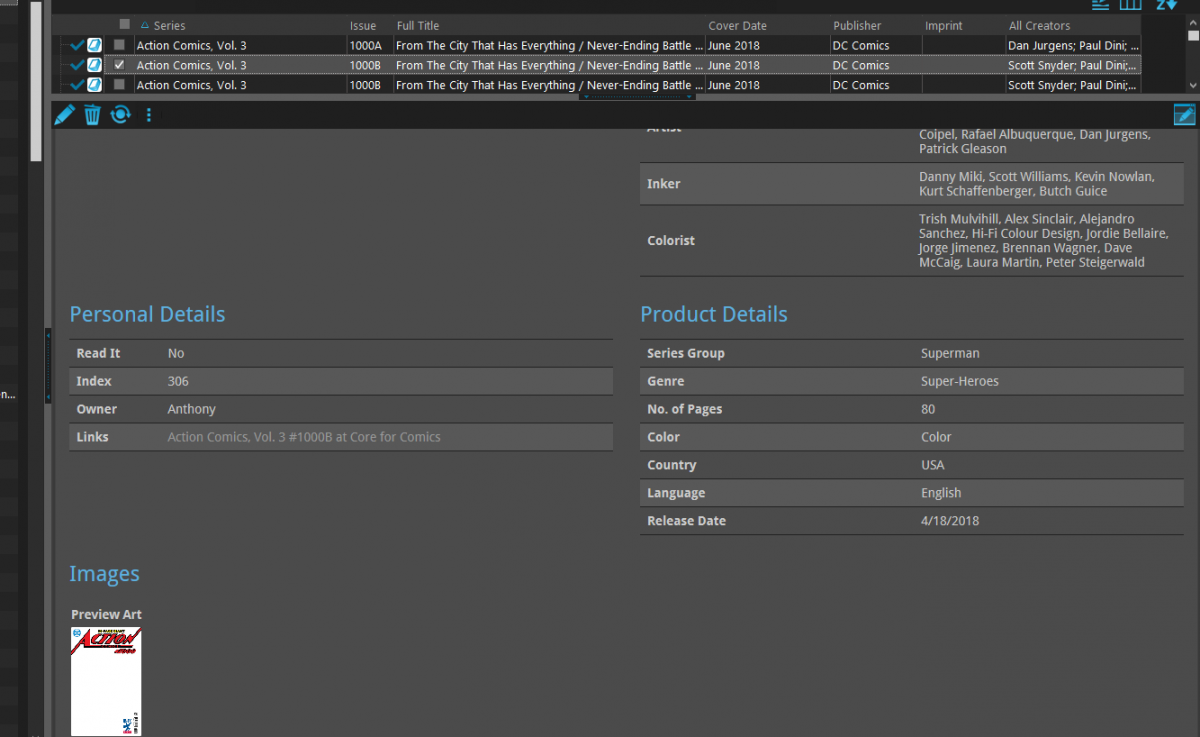This screenshot has height=737, width=1200.
Task: Toggle the select-all checkbox in the list header
Action: 124,24
